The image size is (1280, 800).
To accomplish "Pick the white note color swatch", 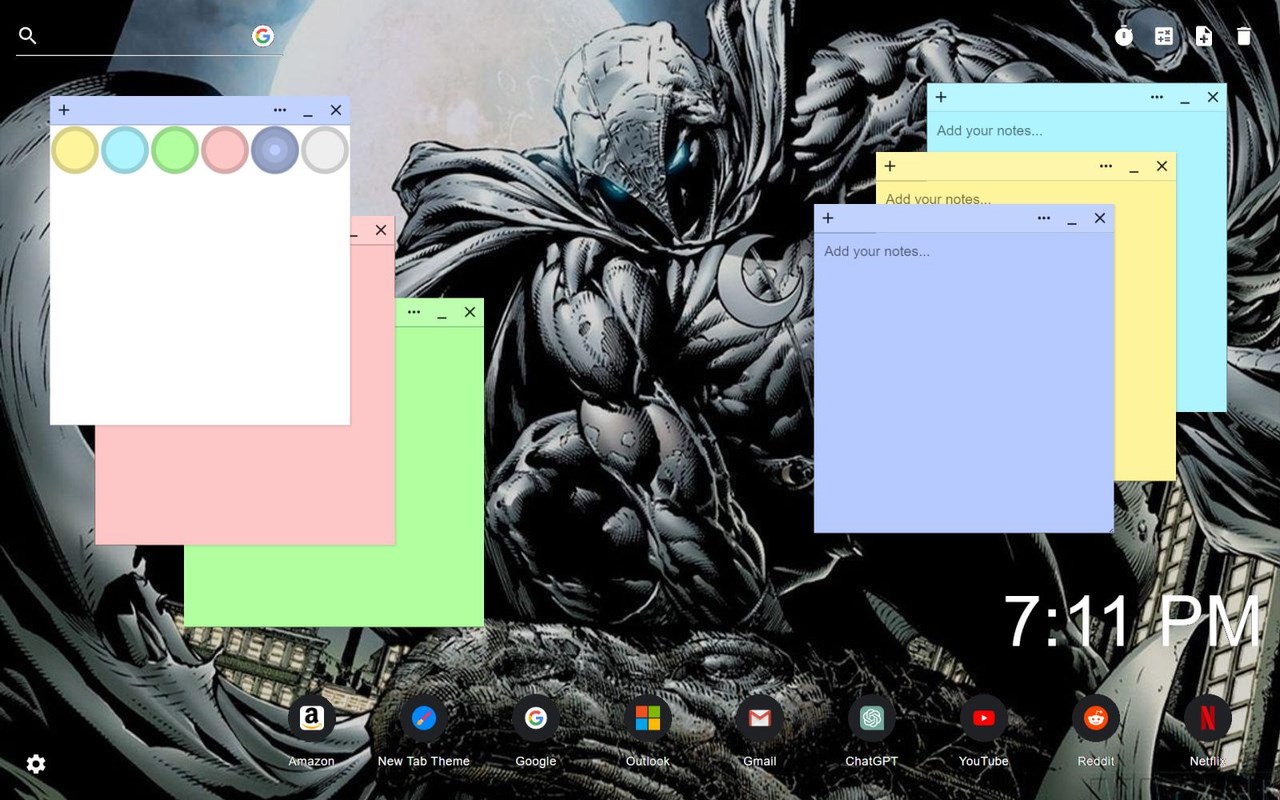I will (325, 150).
